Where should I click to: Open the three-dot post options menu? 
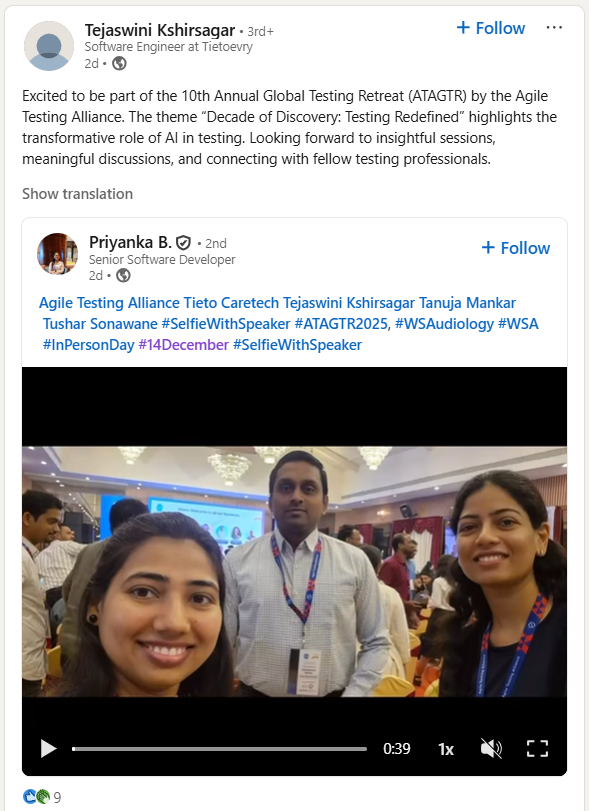point(554,28)
